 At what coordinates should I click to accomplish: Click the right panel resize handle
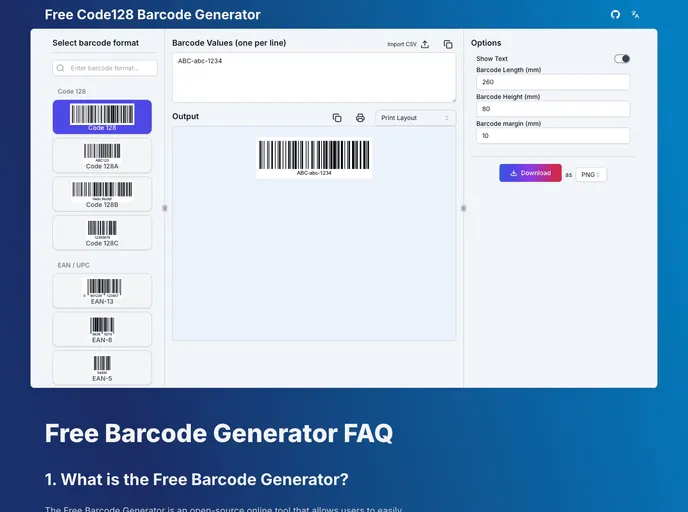(463, 208)
